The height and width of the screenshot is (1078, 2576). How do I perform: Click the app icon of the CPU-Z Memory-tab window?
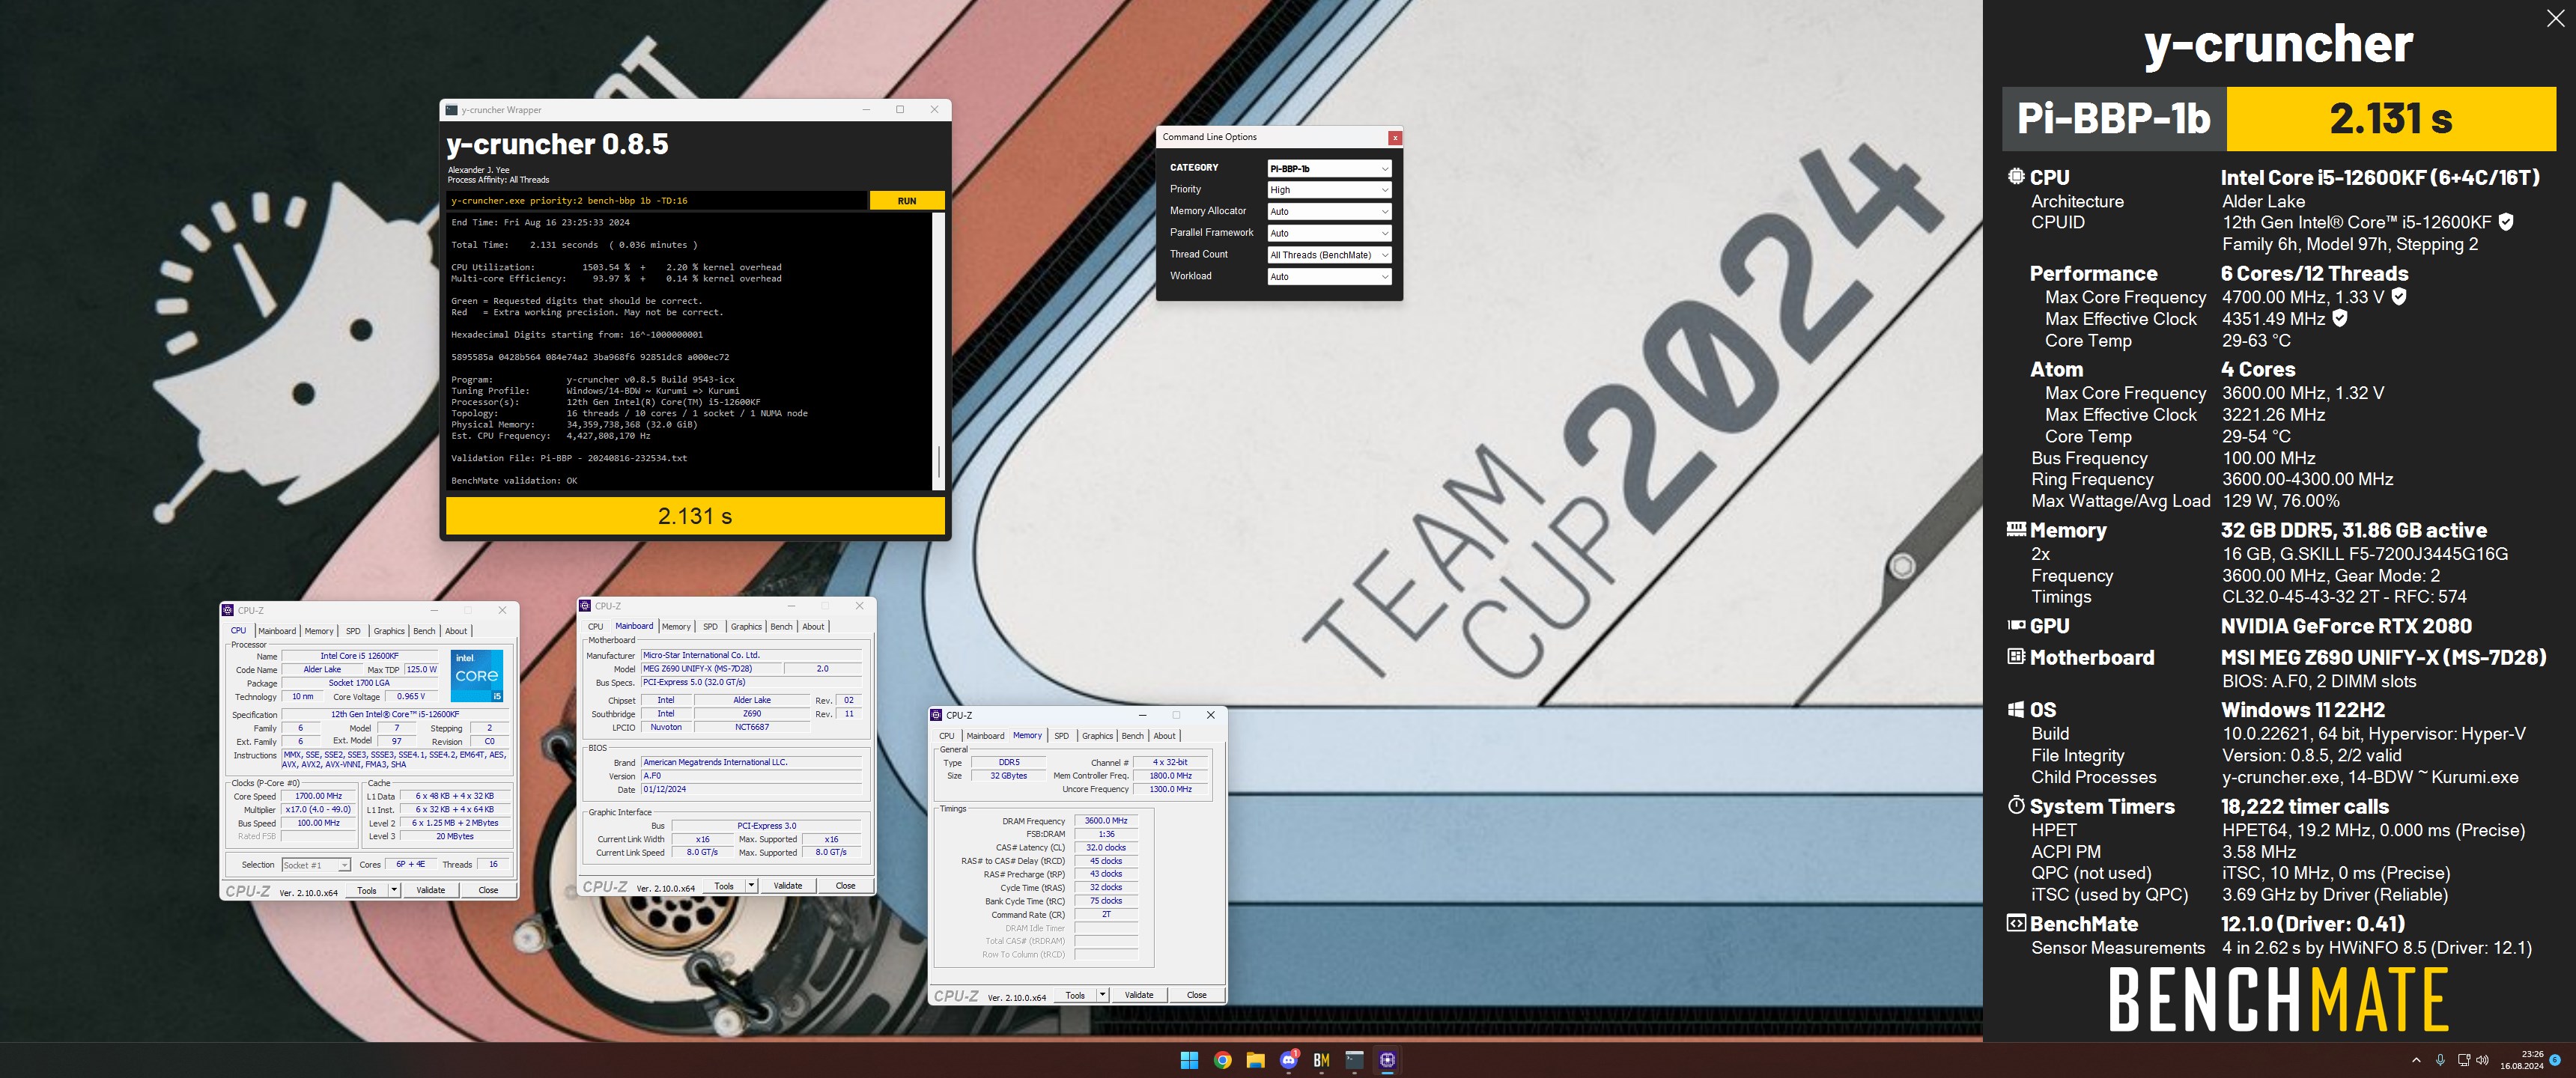936,715
